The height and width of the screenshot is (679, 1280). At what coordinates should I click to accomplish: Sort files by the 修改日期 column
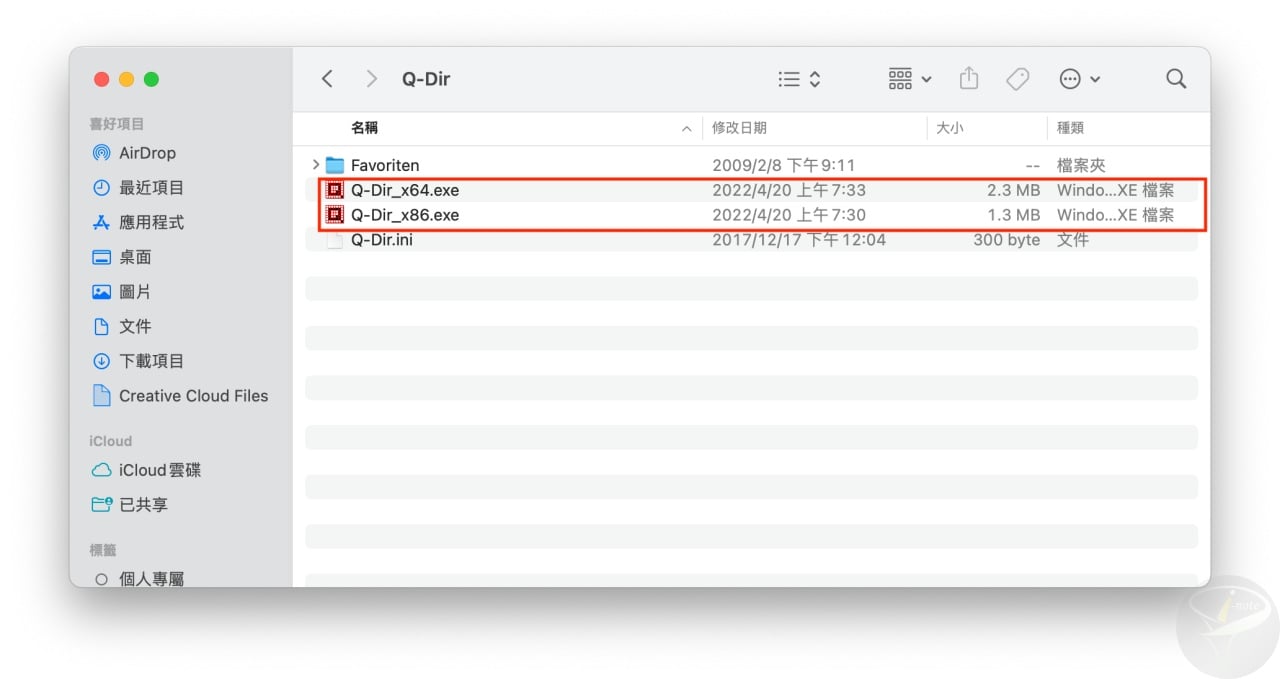pyautogui.click(x=740, y=128)
